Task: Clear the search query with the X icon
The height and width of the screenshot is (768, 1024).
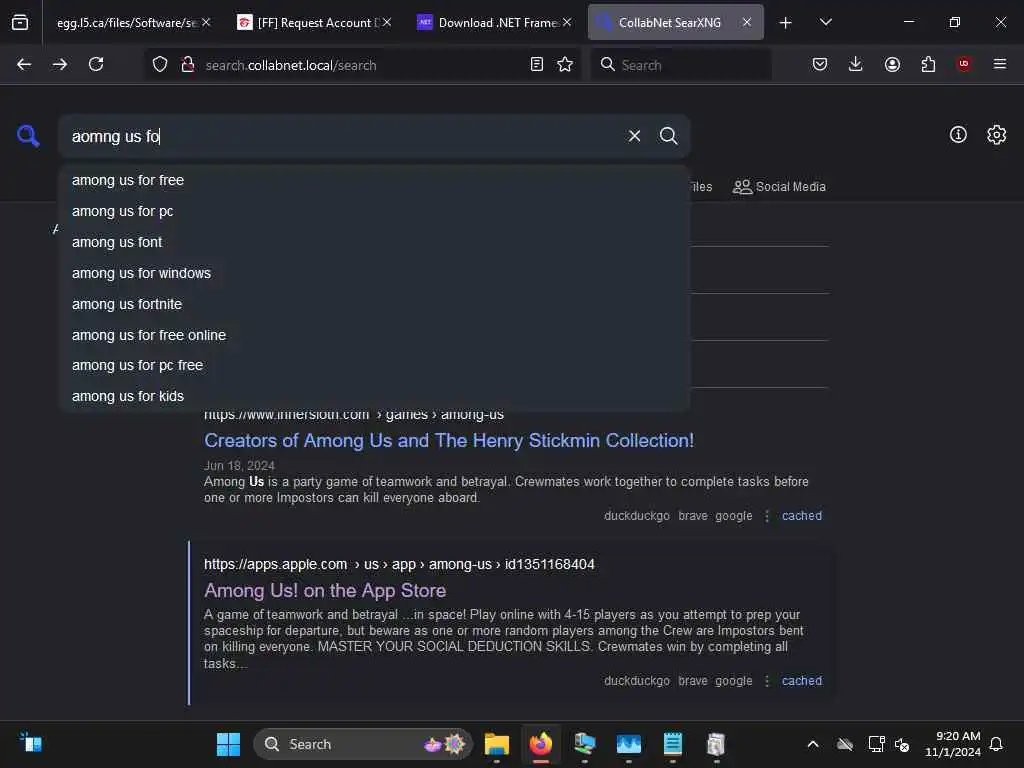Action: click(x=634, y=136)
